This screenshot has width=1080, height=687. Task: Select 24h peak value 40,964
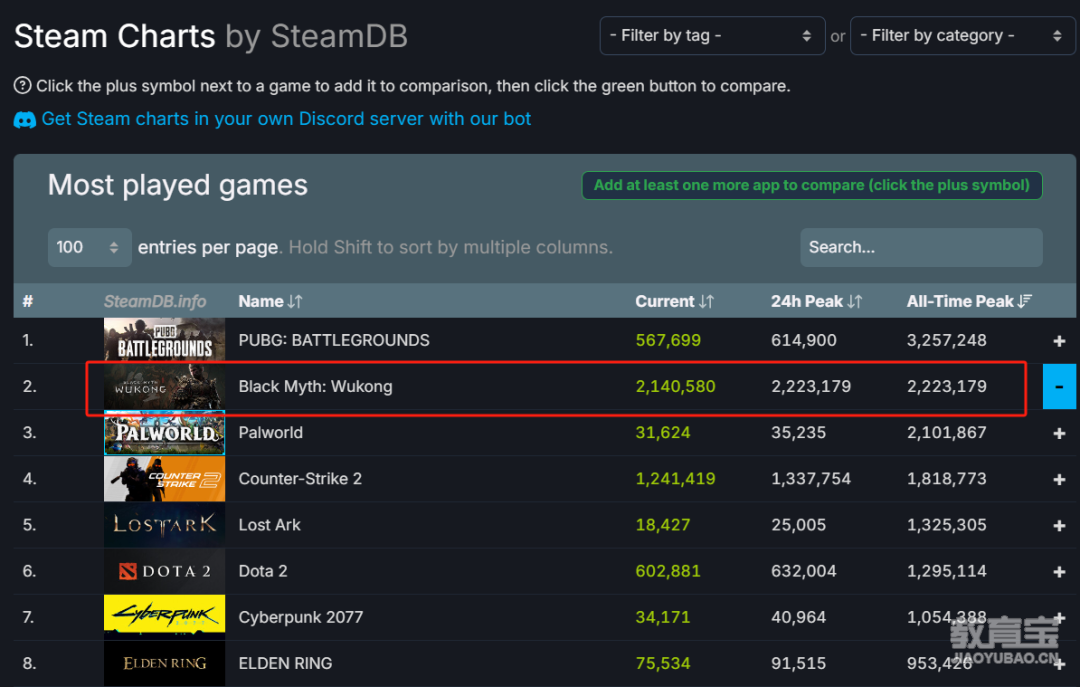798,617
